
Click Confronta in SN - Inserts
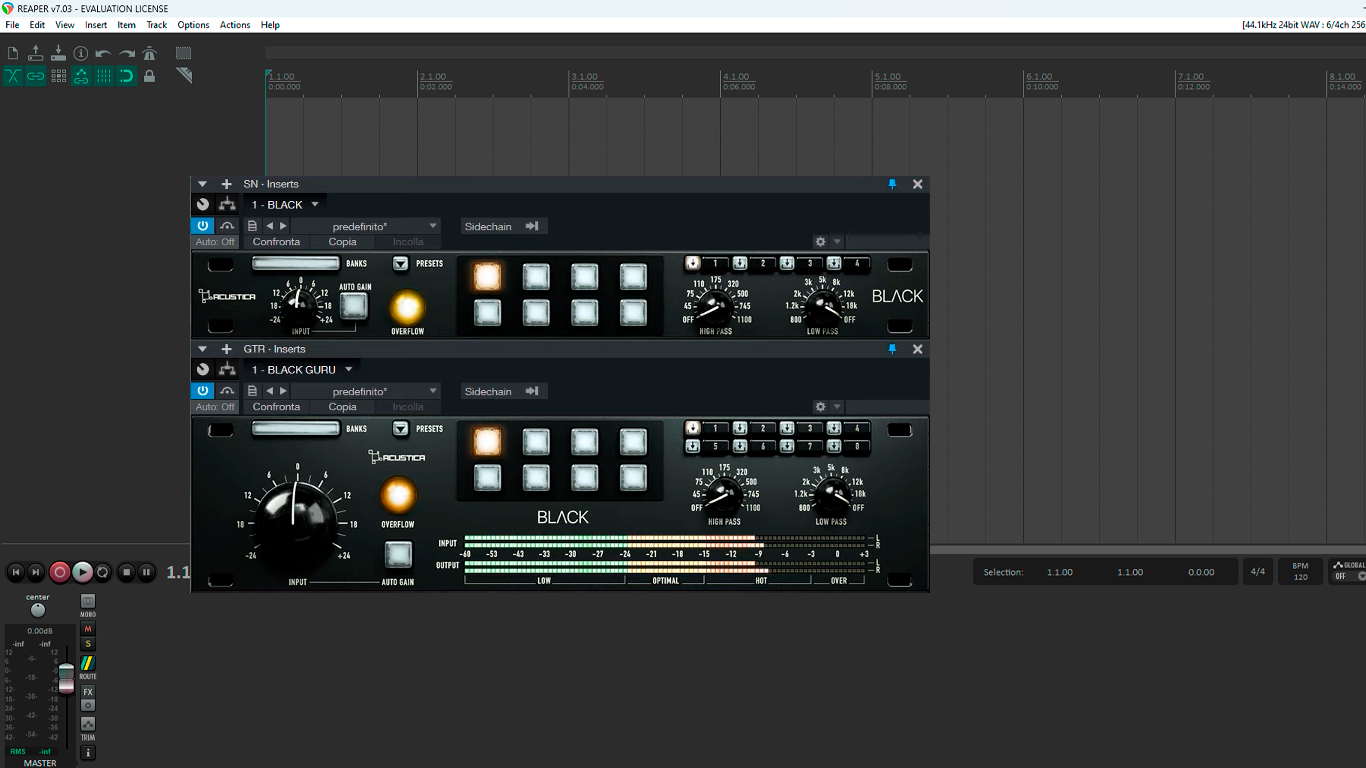pyautogui.click(x=276, y=242)
